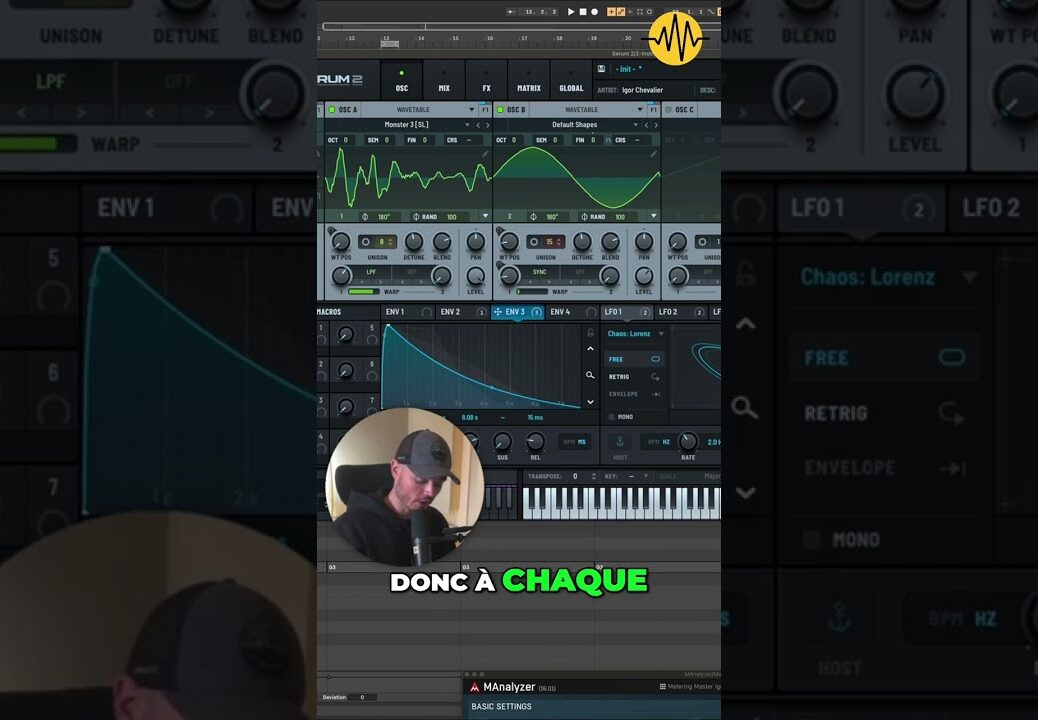Select the ENV 2 tab

(463, 312)
